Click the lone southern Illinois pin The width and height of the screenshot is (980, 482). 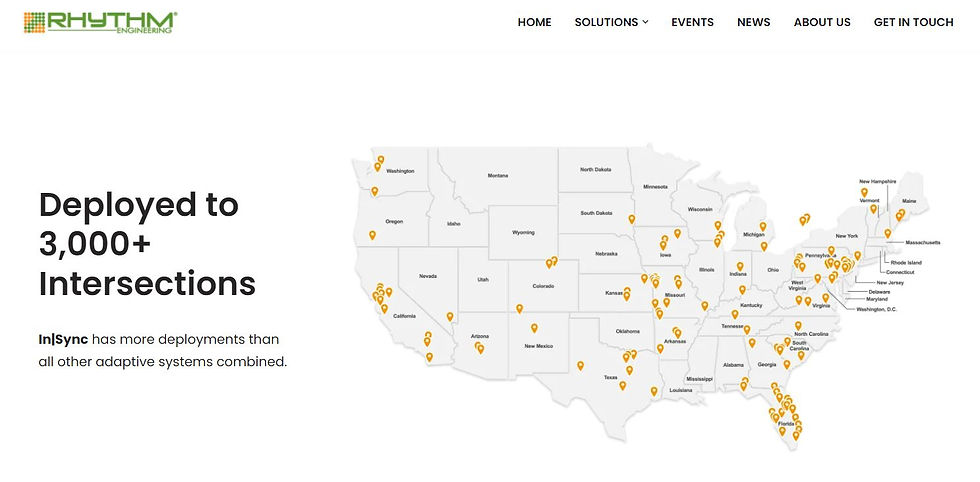pos(705,306)
